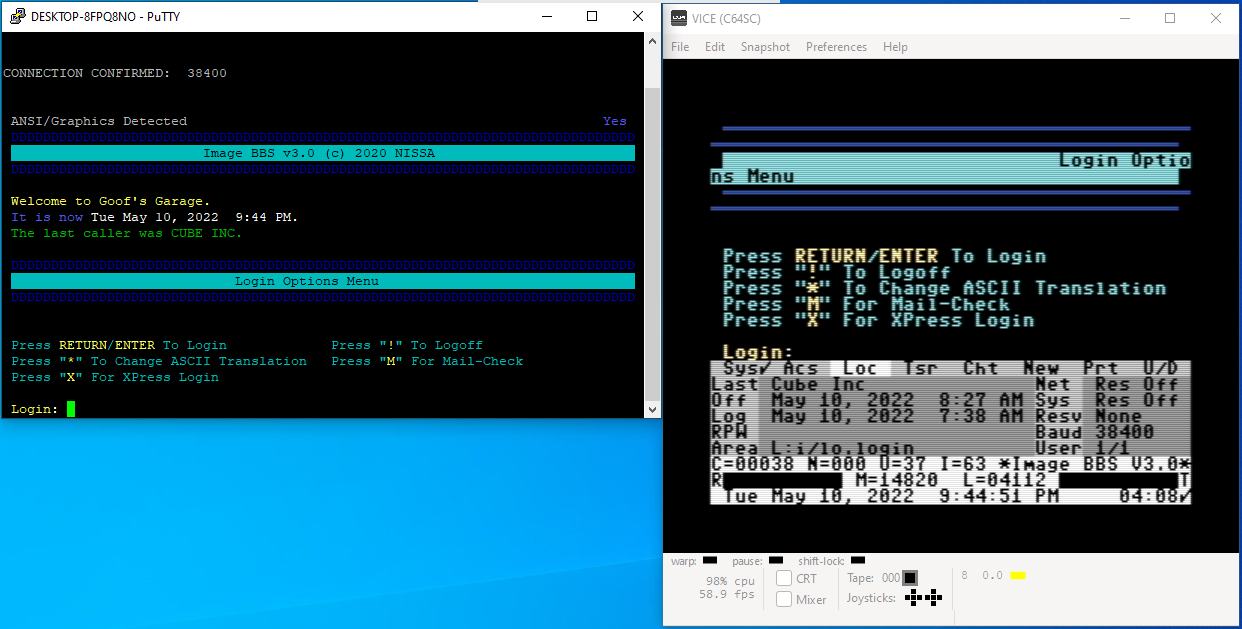
Task: Close the VICE window
Action: click(x=1216, y=18)
